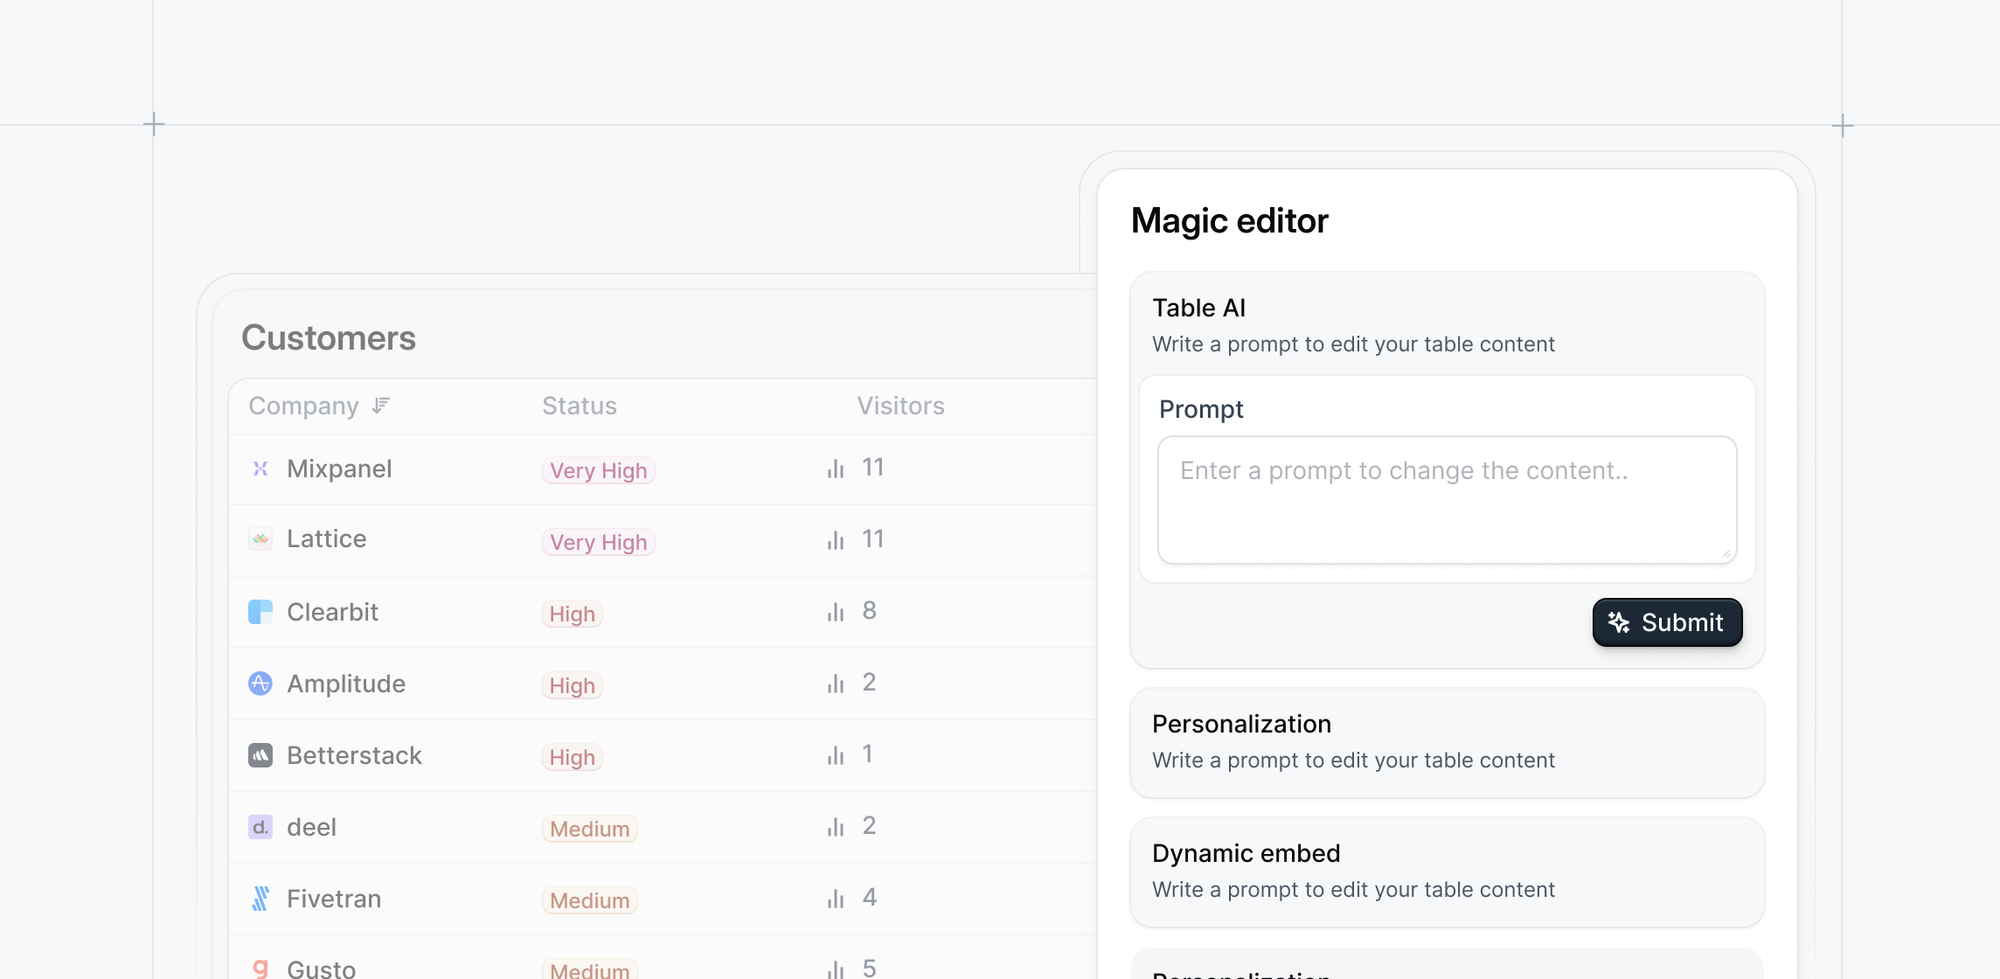Click the bar chart icon in Lattice row
This screenshot has height=979, width=2000.
(836, 541)
